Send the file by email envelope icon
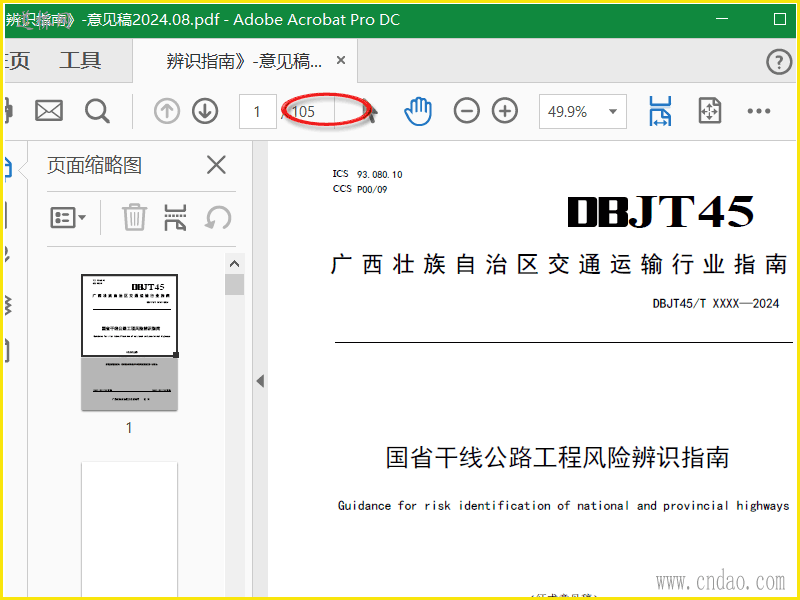Screen dimensions: 800x600 (x=48, y=111)
